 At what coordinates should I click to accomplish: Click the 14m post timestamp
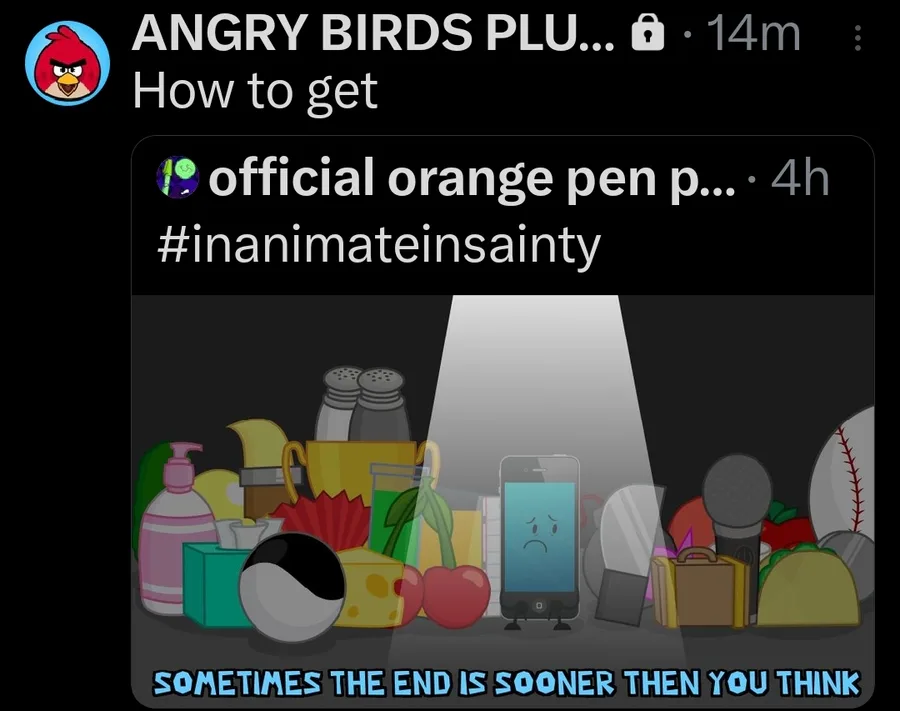click(754, 34)
